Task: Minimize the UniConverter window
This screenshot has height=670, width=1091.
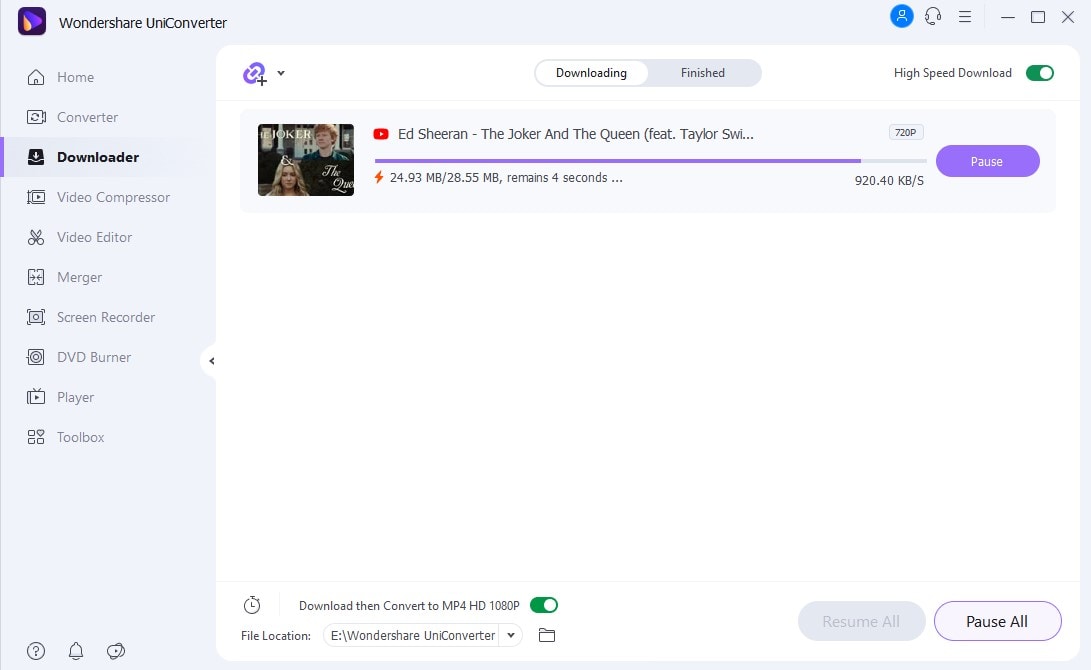Action: [1008, 17]
